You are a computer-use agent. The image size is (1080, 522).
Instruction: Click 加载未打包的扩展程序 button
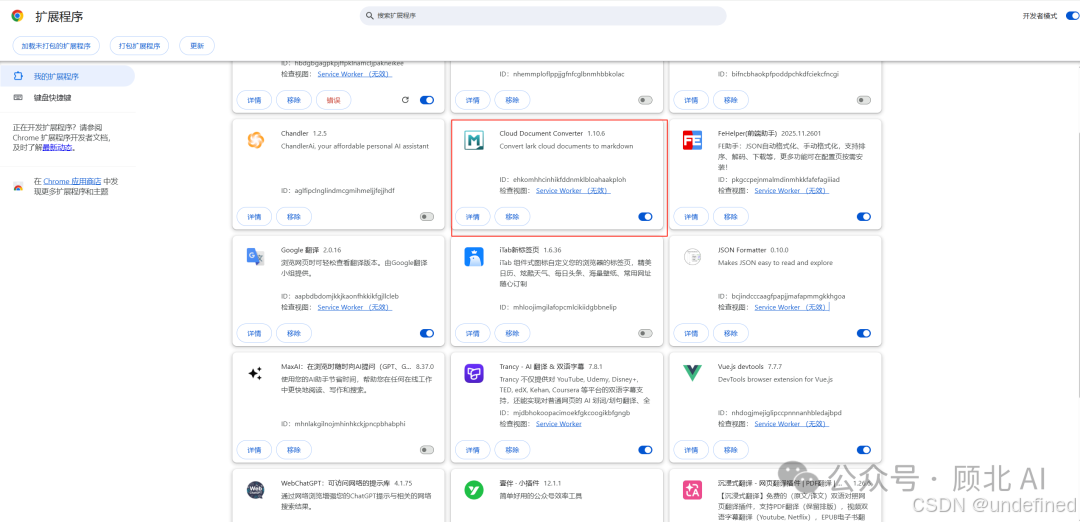pyautogui.click(x=56, y=46)
